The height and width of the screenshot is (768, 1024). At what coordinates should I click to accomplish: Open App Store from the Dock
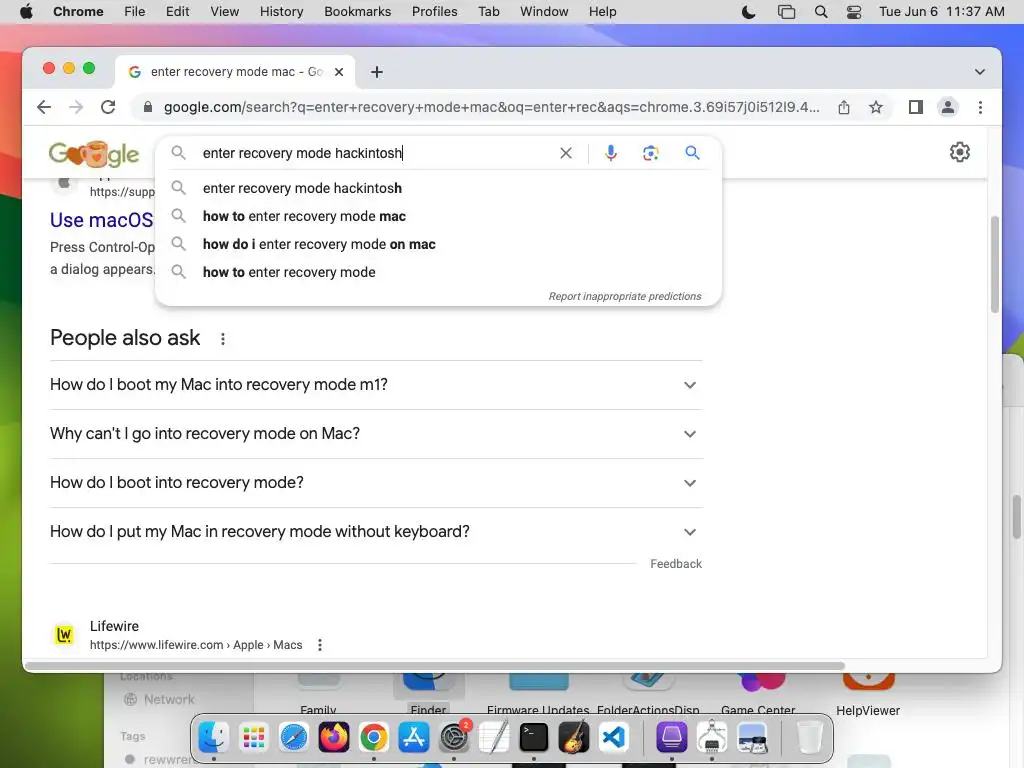click(x=414, y=737)
